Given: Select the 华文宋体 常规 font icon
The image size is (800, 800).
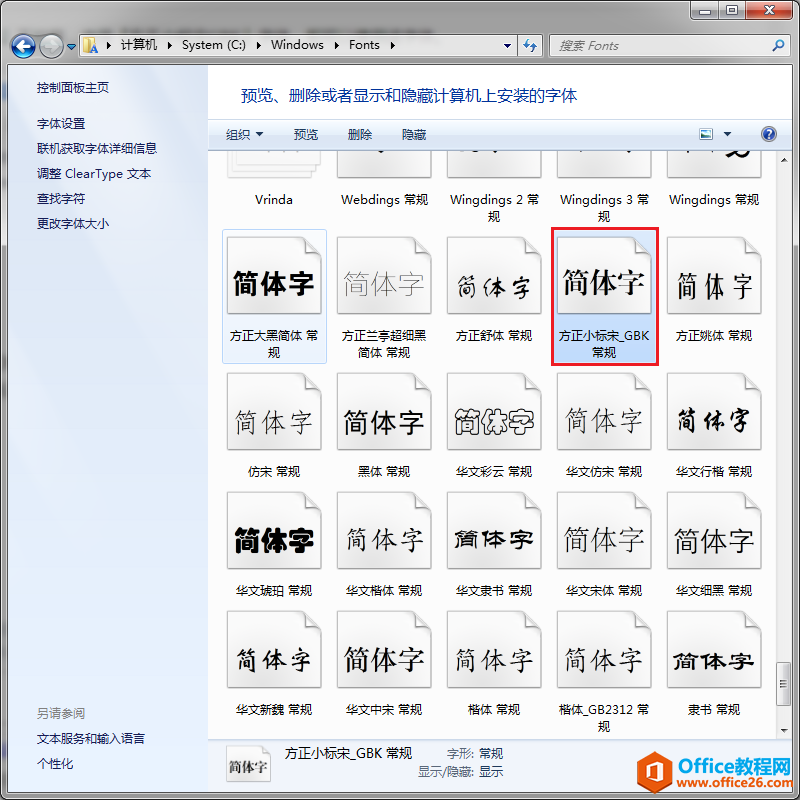Looking at the screenshot, I should (604, 531).
